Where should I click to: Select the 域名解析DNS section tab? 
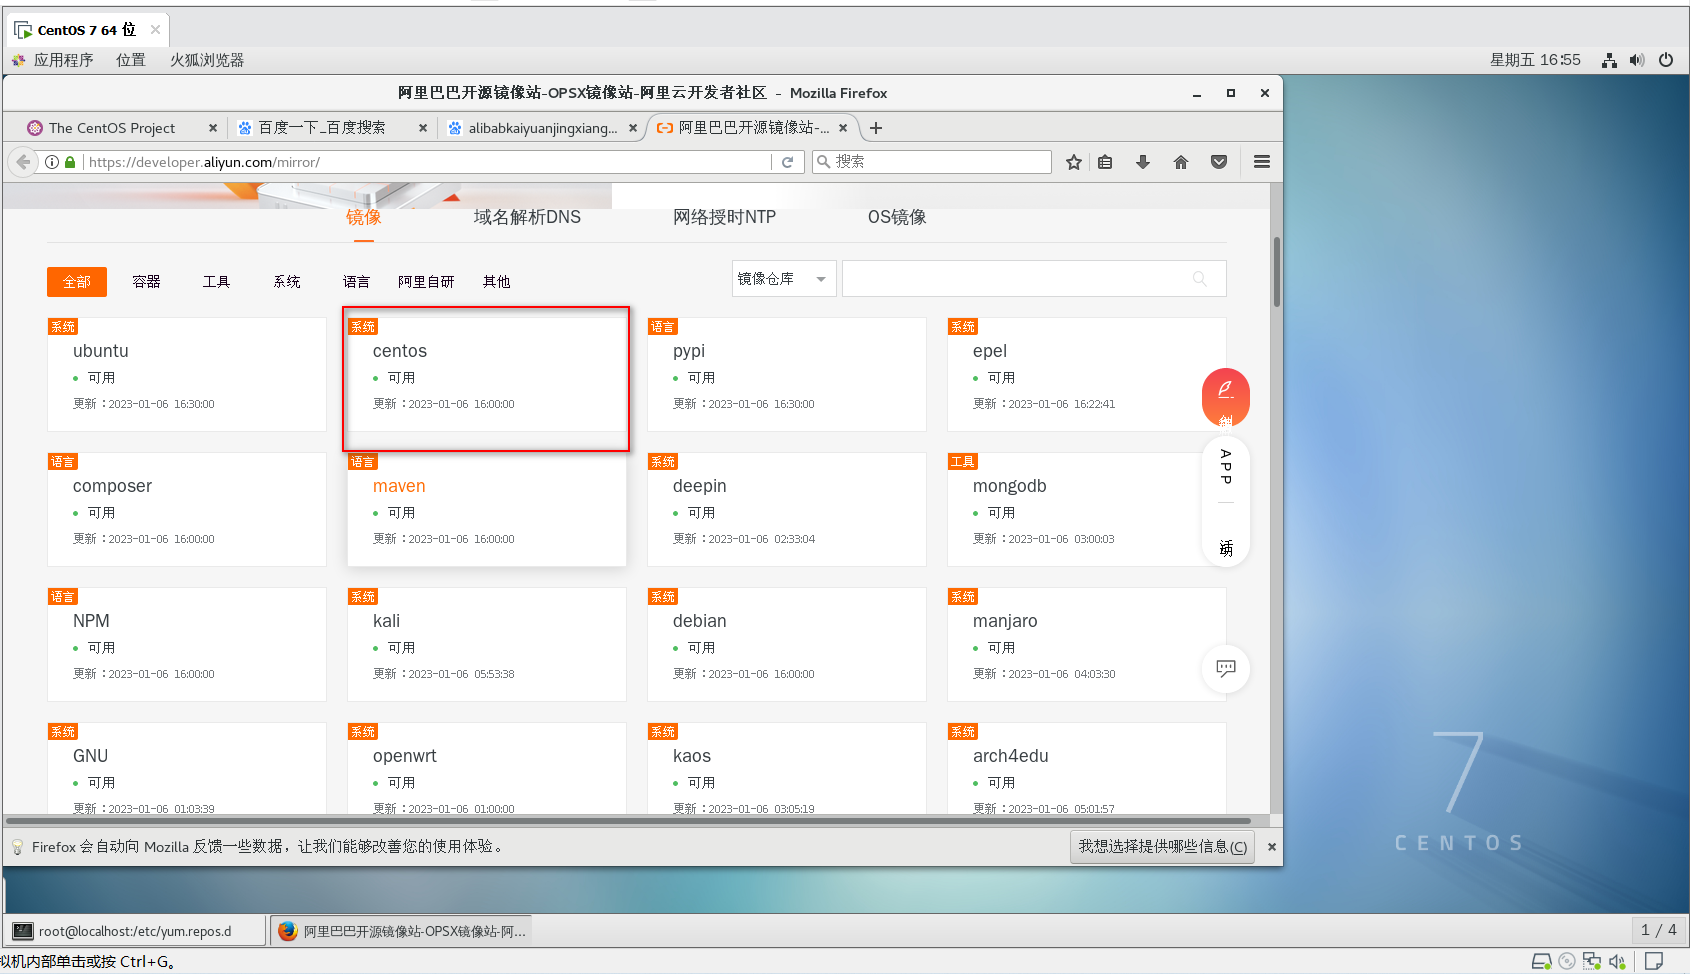click(527, 217)
